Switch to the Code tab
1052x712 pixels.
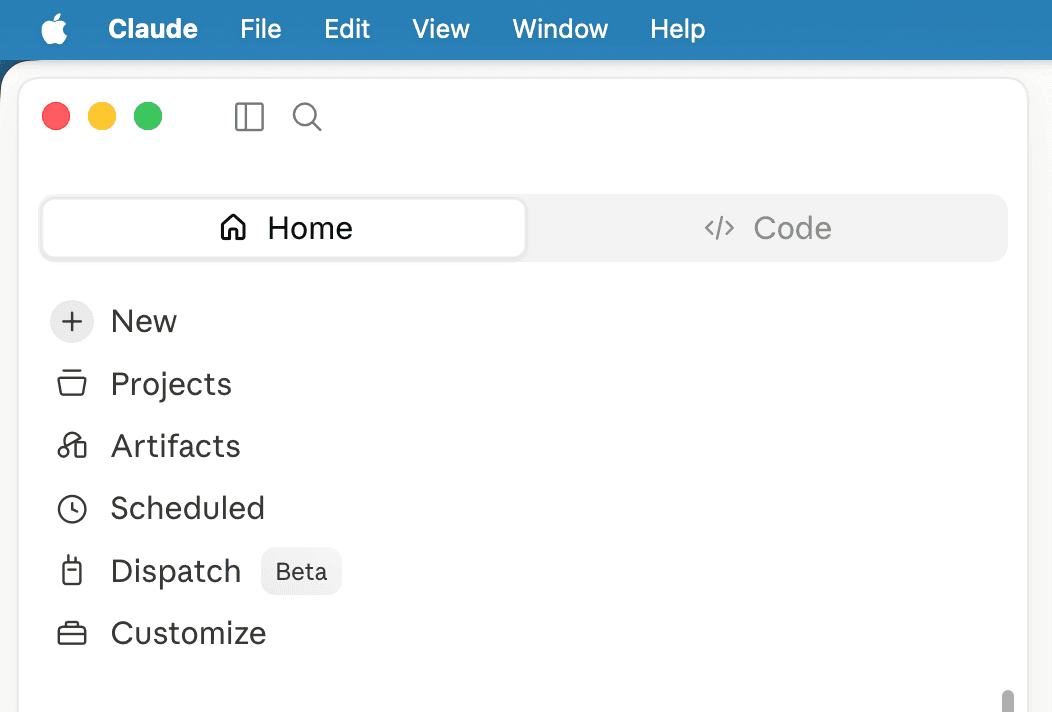pyautogui.click(x=768, y=228)
